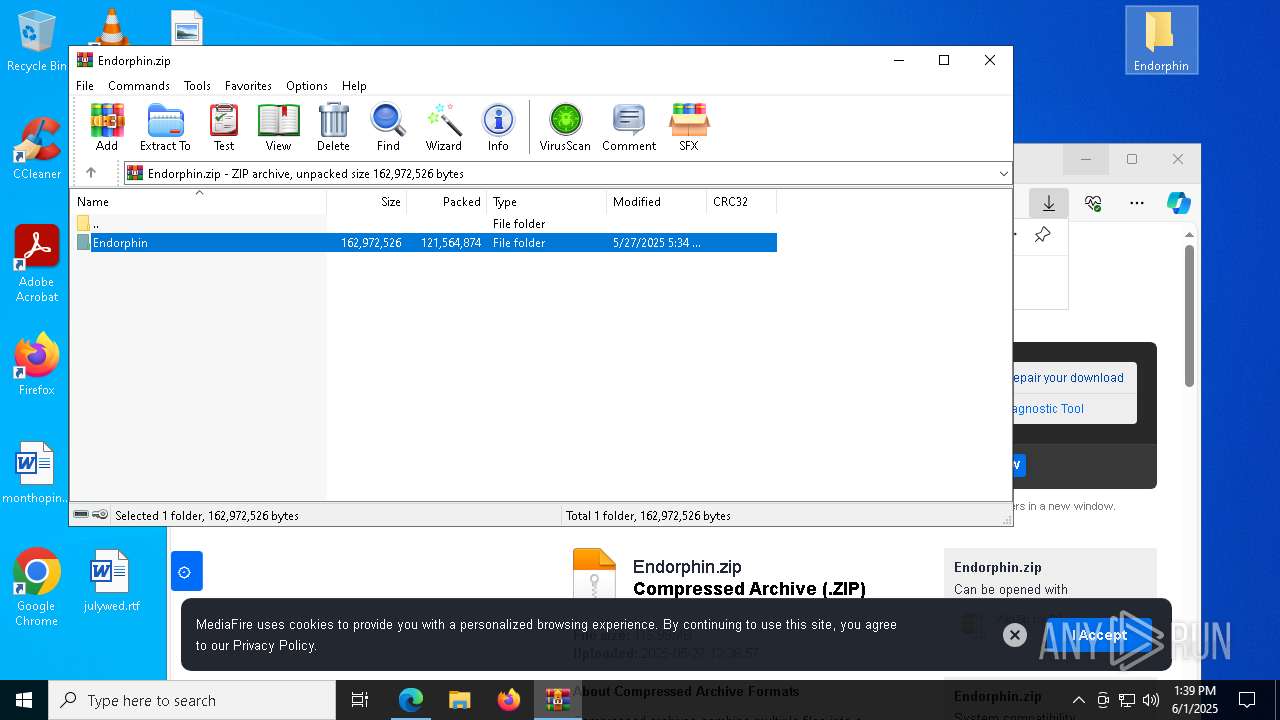Click Repair your download link
The width and height of the screenshot is (1280, 720).
coord(1068,378)
